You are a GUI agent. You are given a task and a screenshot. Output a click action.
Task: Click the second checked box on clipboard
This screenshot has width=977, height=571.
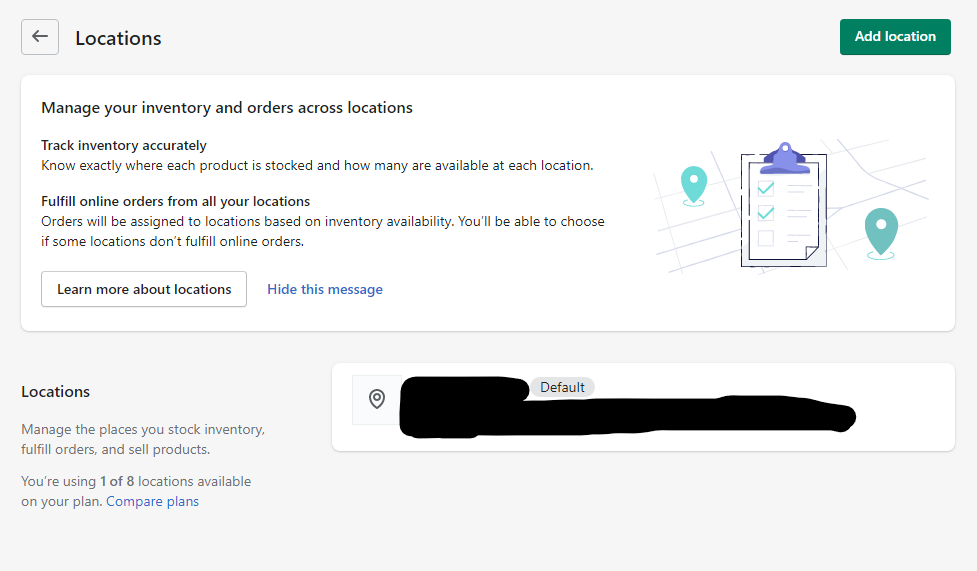[766, 213]
